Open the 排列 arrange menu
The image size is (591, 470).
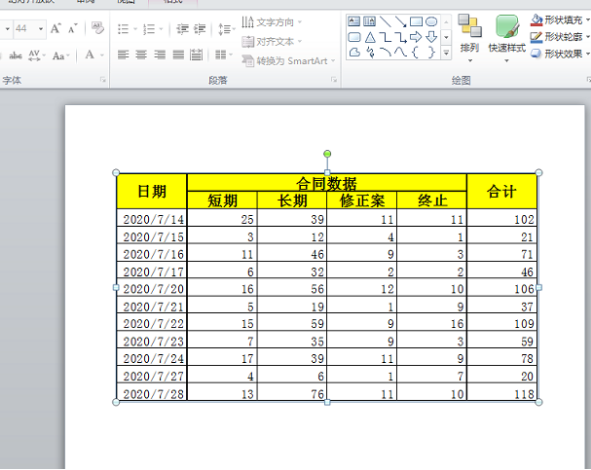[x=469, y=38]
